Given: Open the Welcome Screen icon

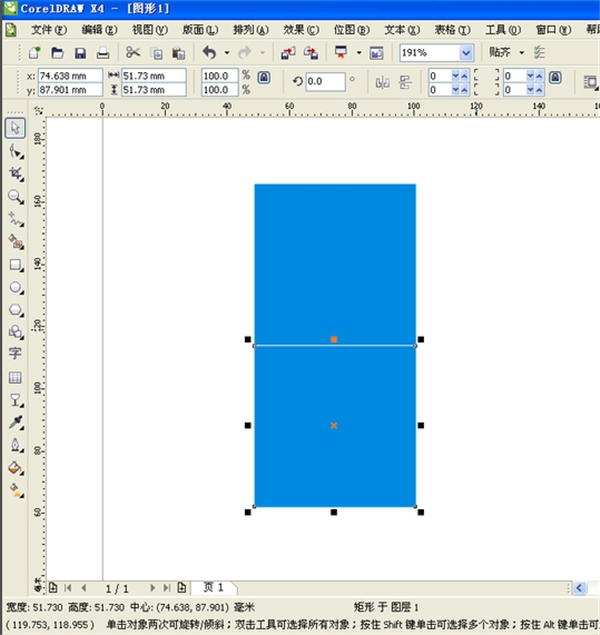Looking at the screenshot, I should [377, 53].
